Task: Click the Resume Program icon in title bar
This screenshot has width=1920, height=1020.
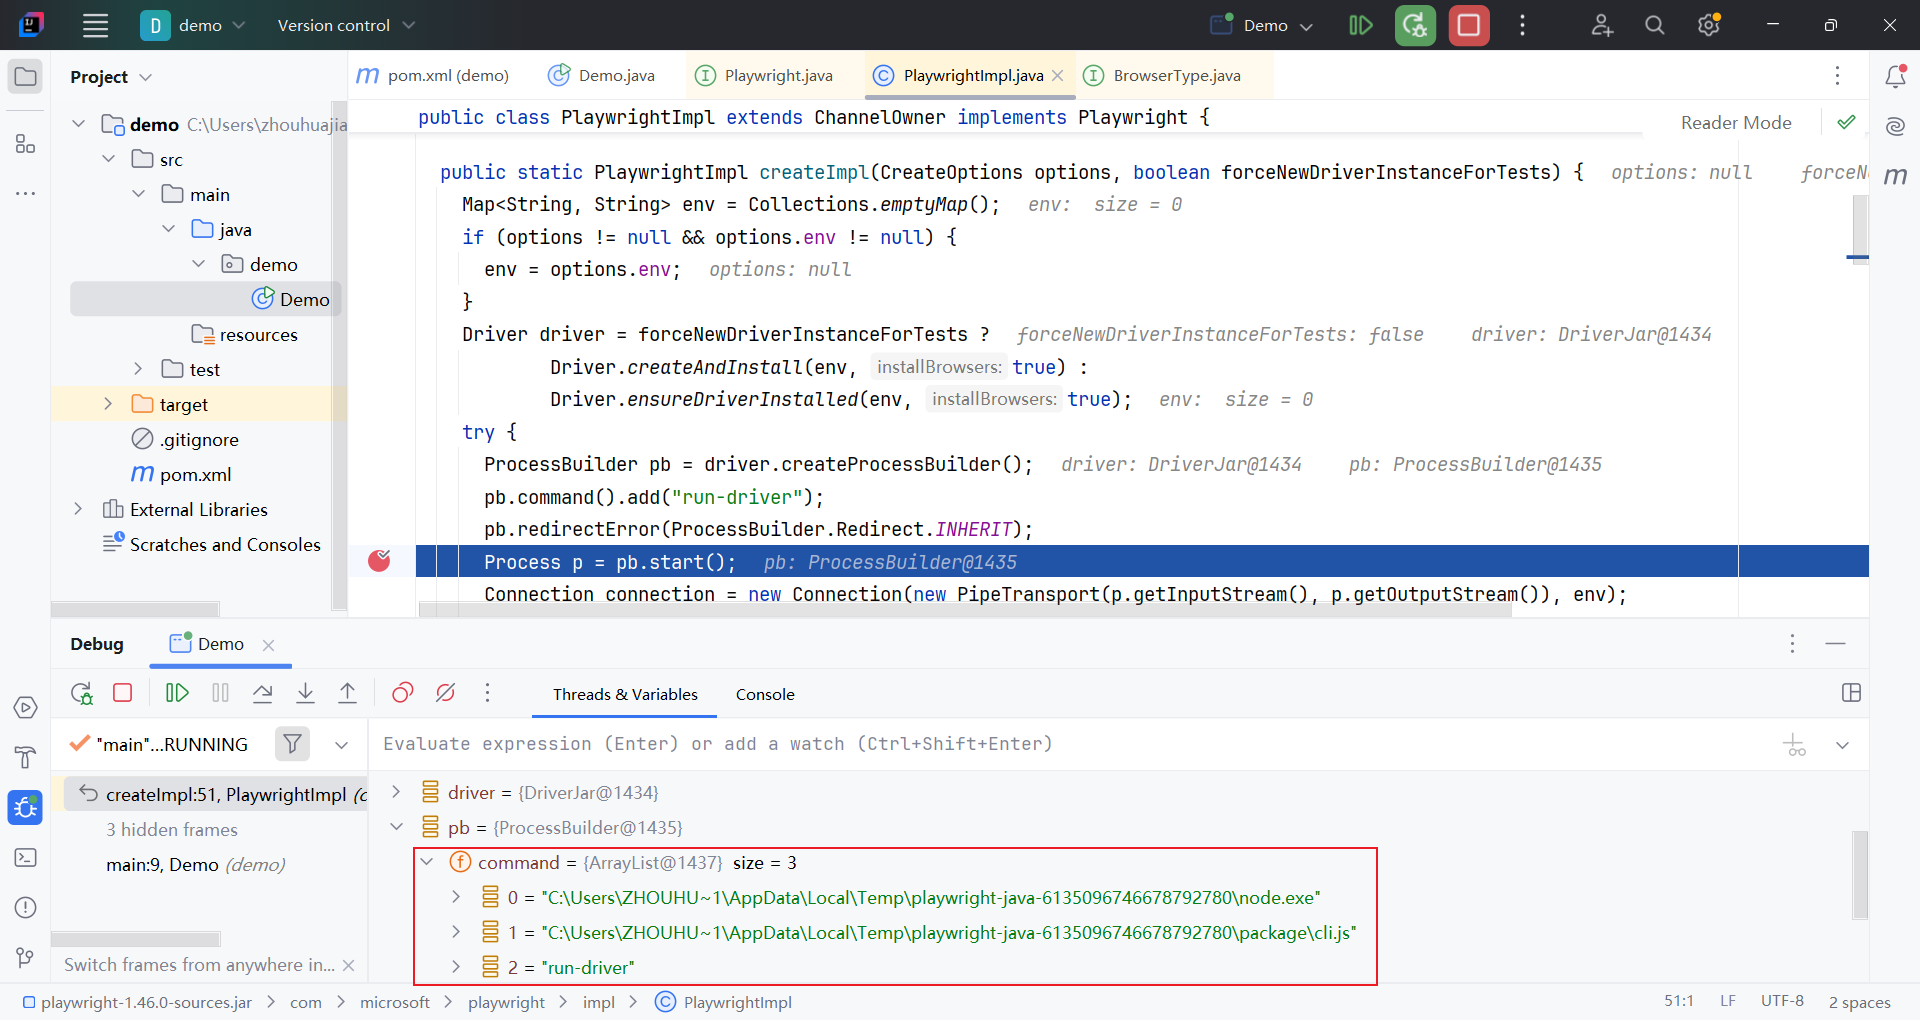Action: 1361,25
